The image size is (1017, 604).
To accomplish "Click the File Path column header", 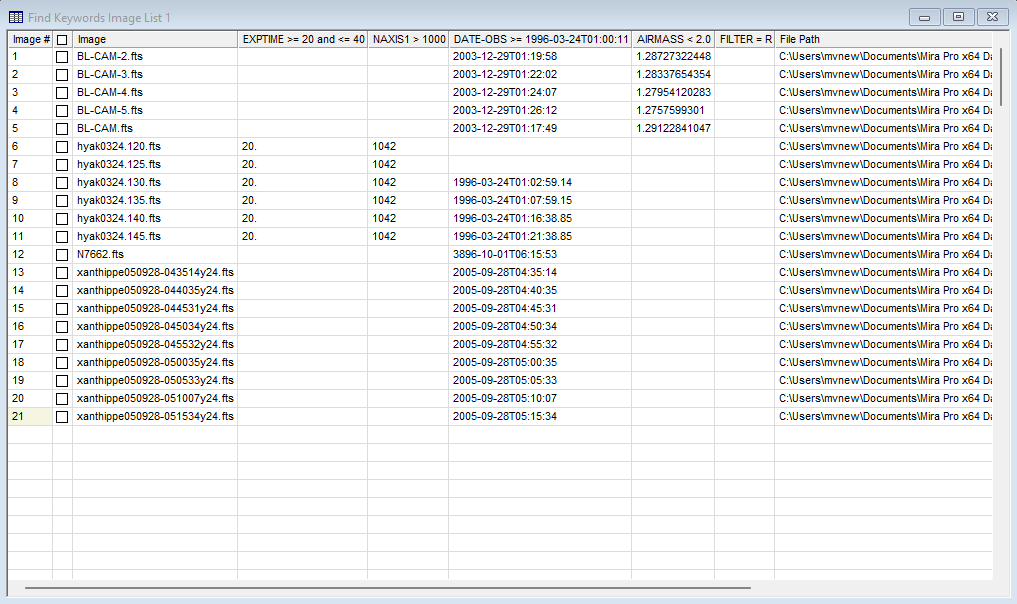I will pos(883,39).
